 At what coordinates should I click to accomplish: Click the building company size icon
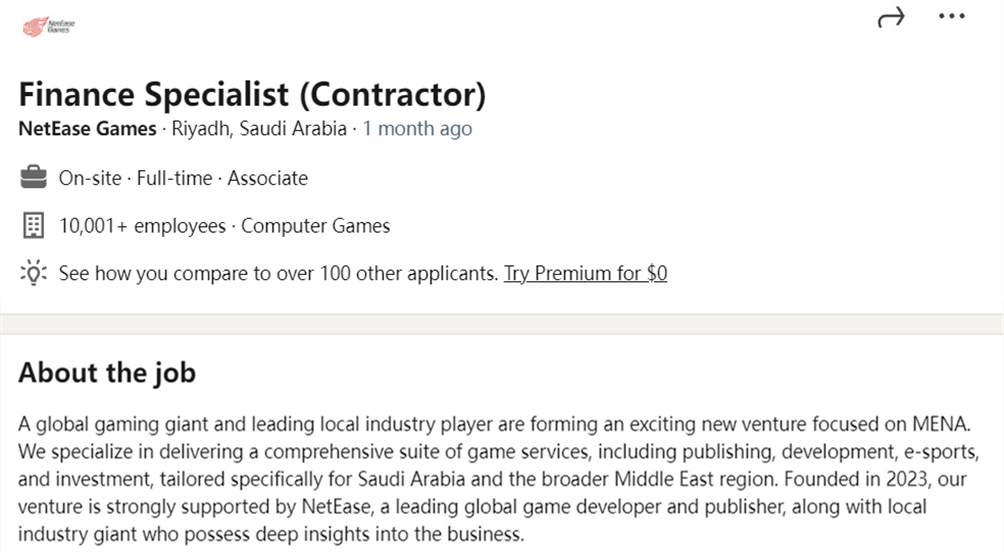pos(33,225)
